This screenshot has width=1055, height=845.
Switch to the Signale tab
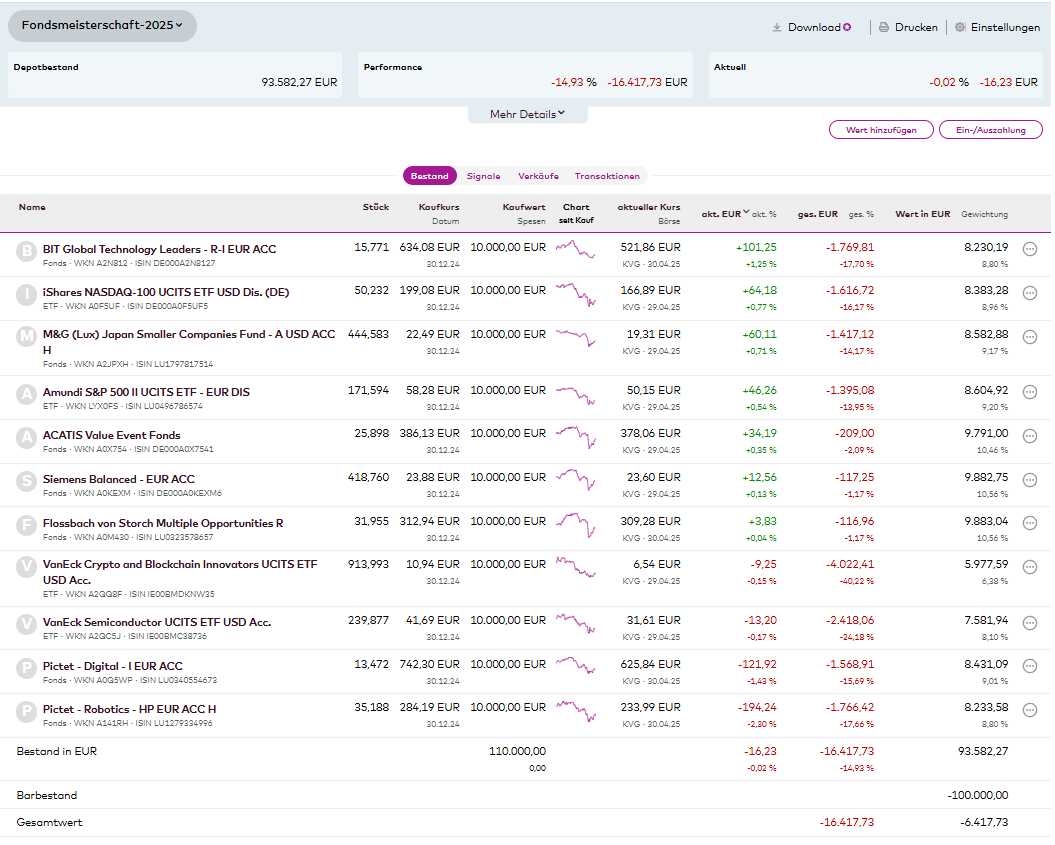click(483, 176)
